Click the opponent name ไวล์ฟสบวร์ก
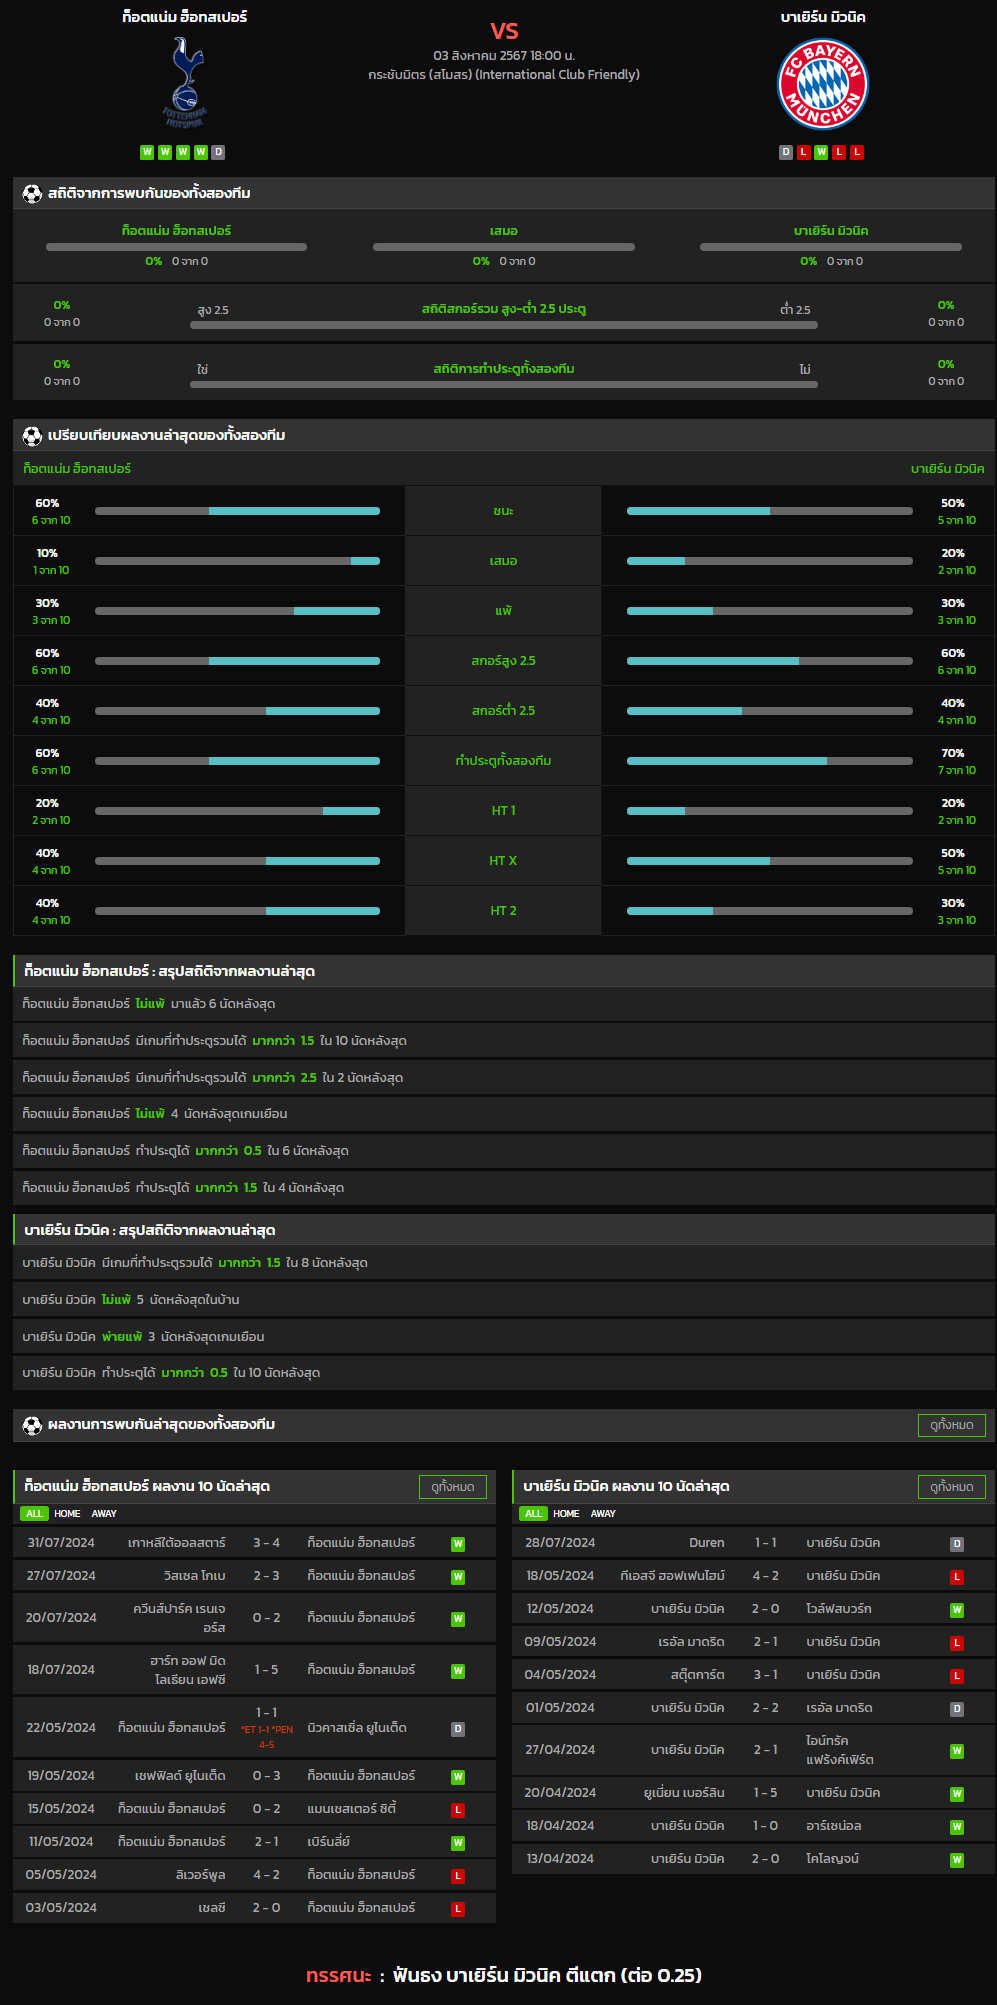 pos(839,1609)
